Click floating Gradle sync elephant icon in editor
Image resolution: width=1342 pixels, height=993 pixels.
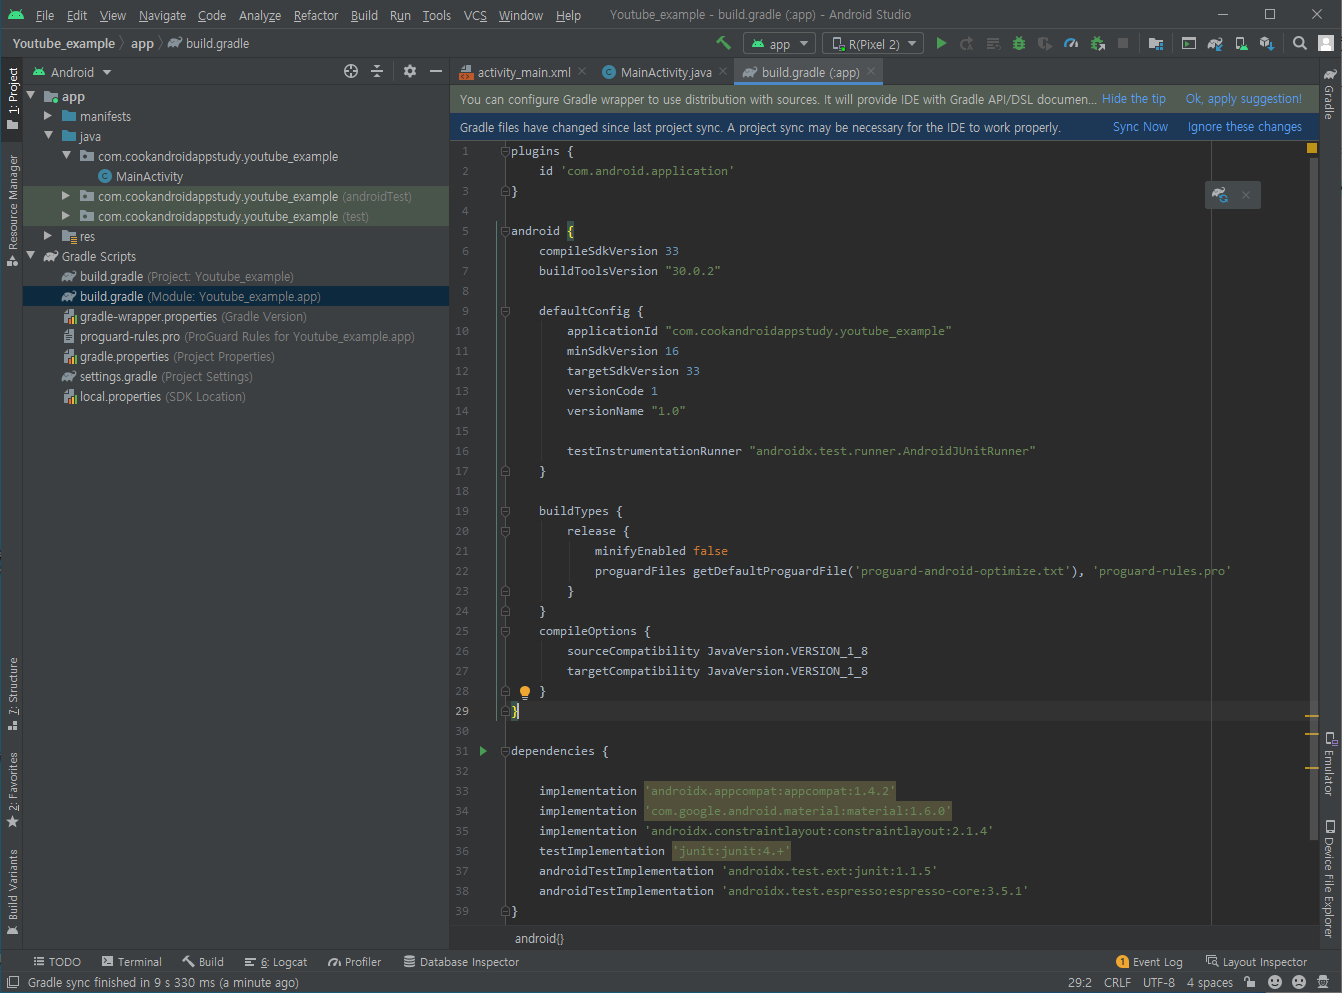point(1219,195)
